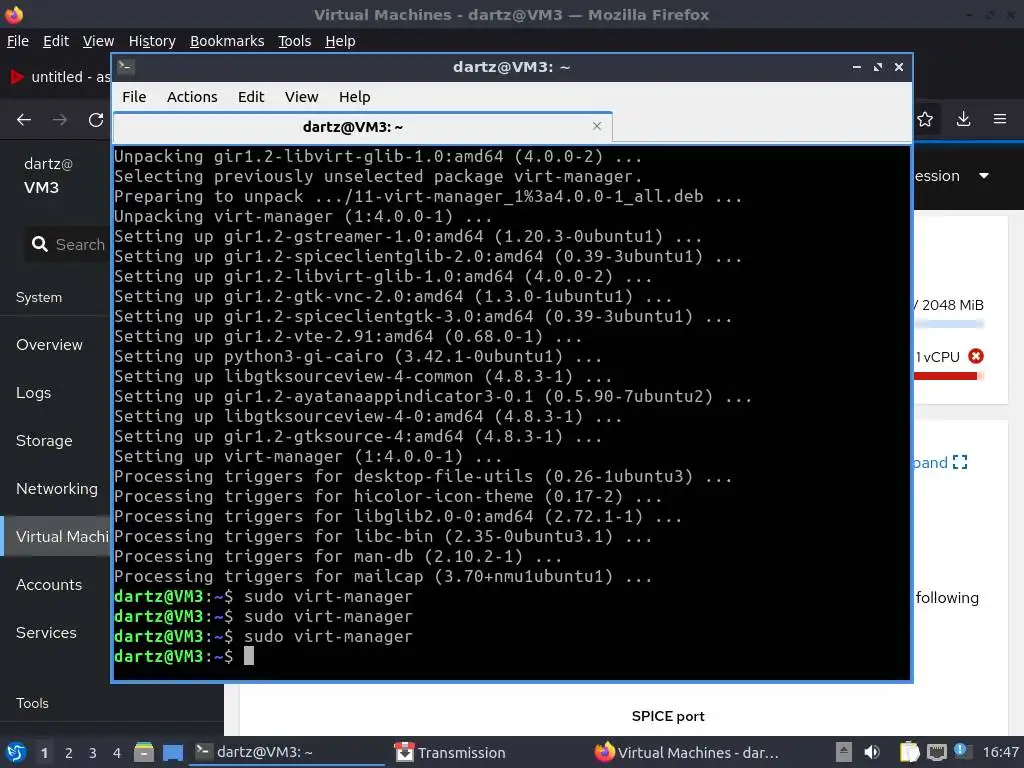Open the Actions menu in the terminal
Viewport: 1024px width, 768px height.
pos(192,97)
